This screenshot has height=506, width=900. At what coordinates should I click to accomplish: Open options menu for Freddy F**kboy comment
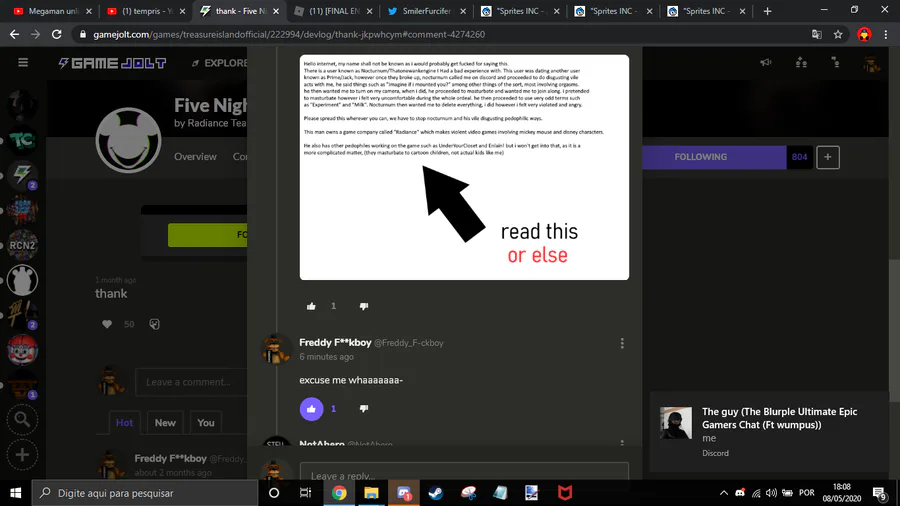622,343
